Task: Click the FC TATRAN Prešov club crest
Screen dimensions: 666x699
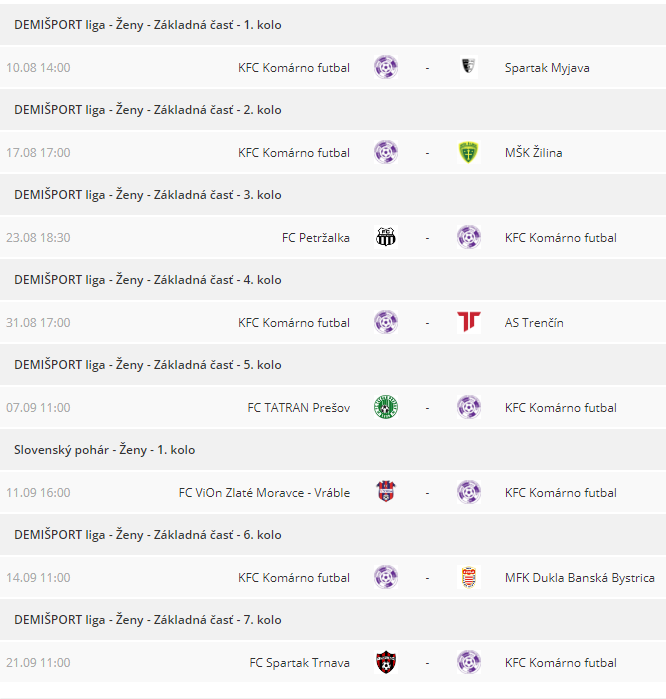Action: (x=386, y=408)
